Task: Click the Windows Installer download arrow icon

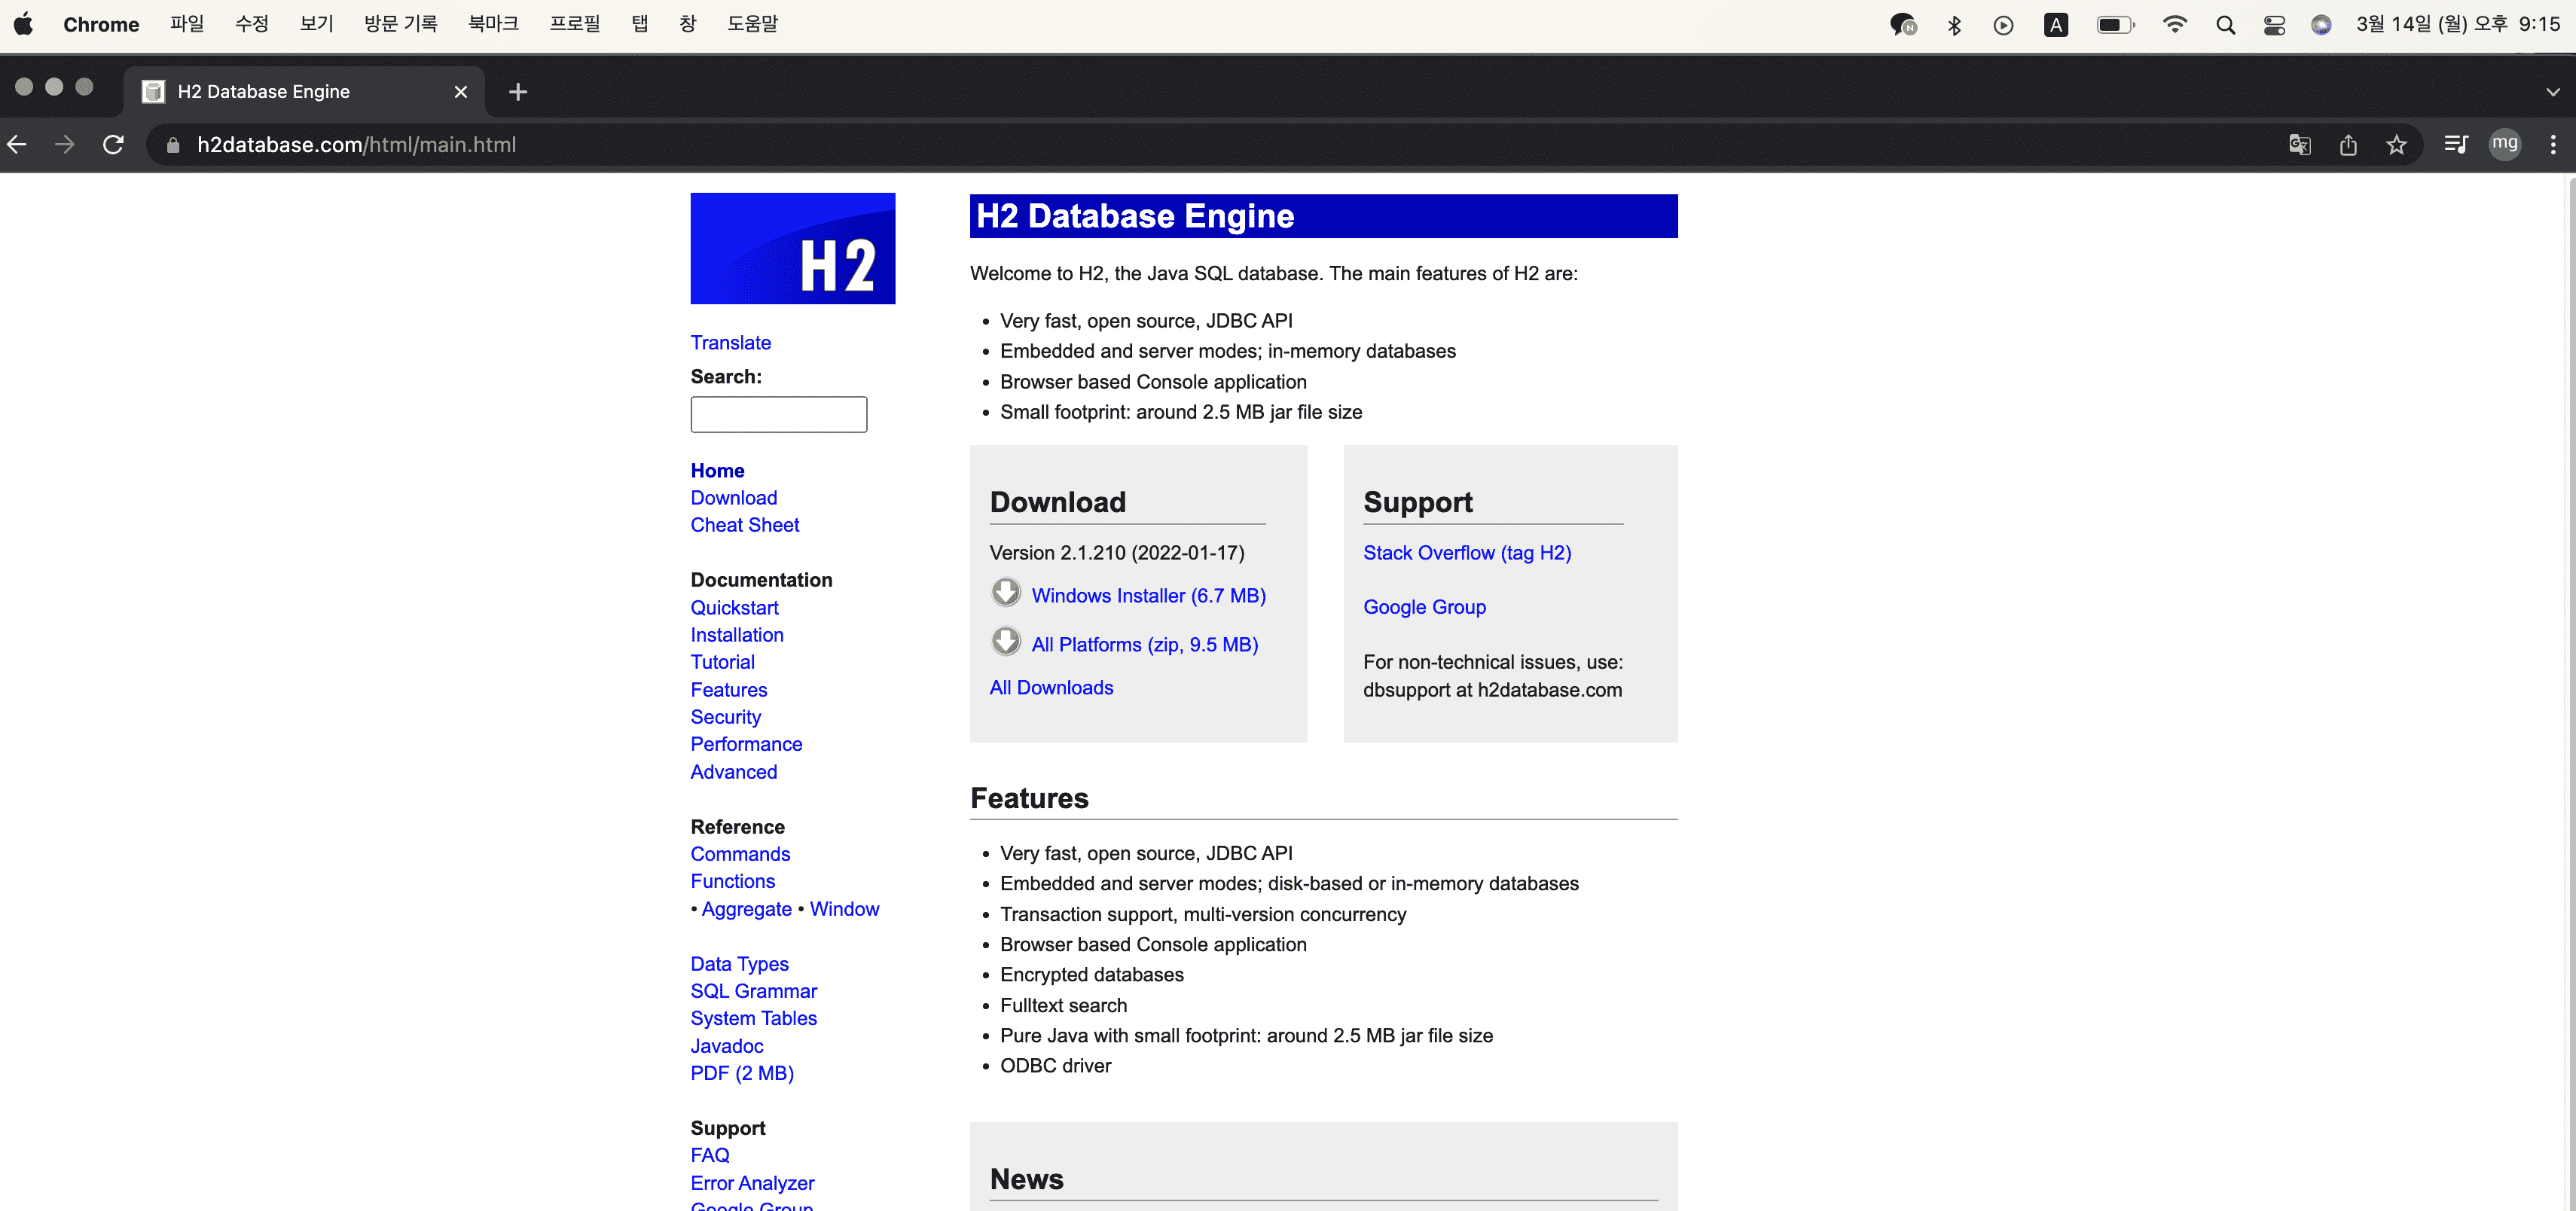Action: [1005, 593]
